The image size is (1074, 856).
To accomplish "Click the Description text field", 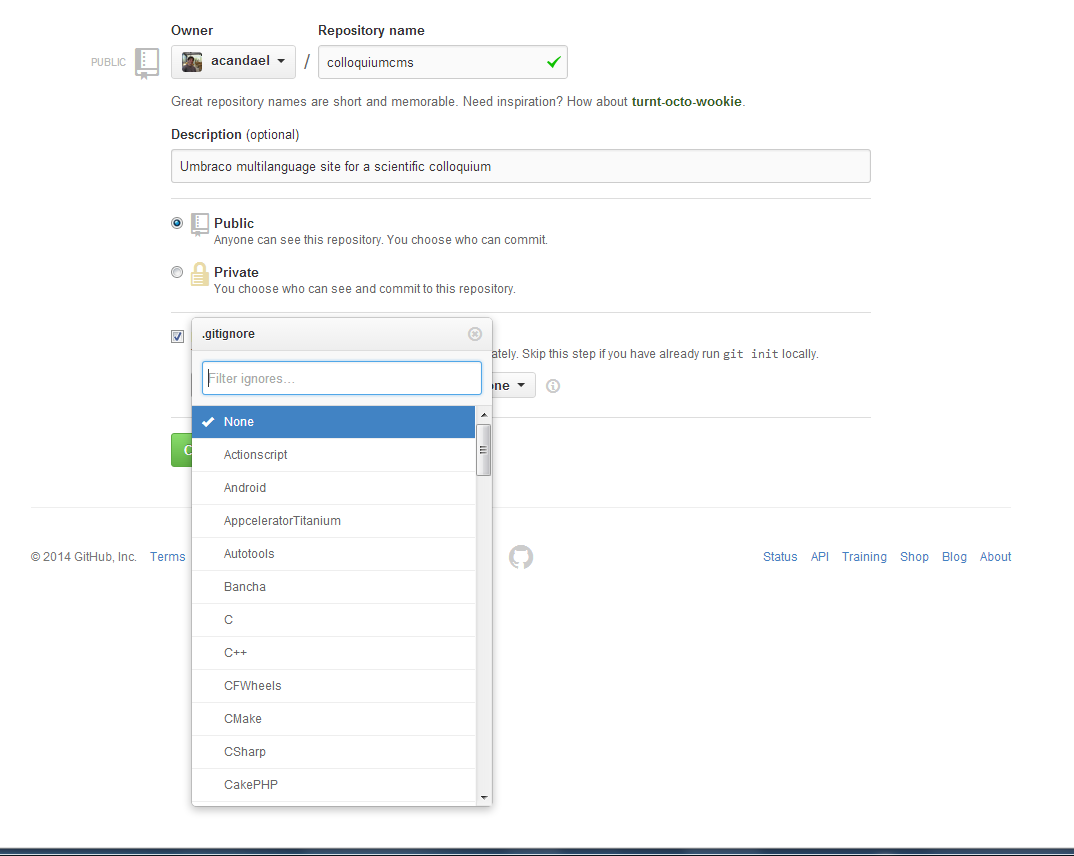I will pos(521,166).
